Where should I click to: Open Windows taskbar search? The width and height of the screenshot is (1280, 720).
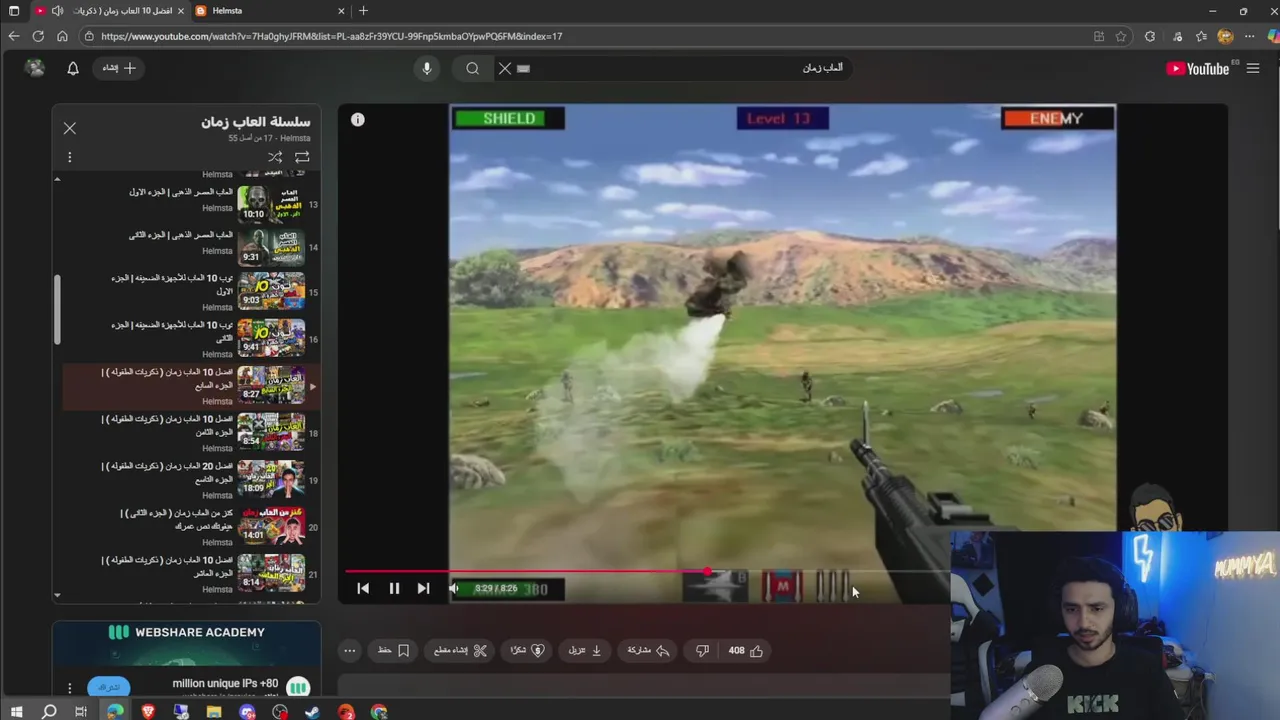click(x=49, y=712)
